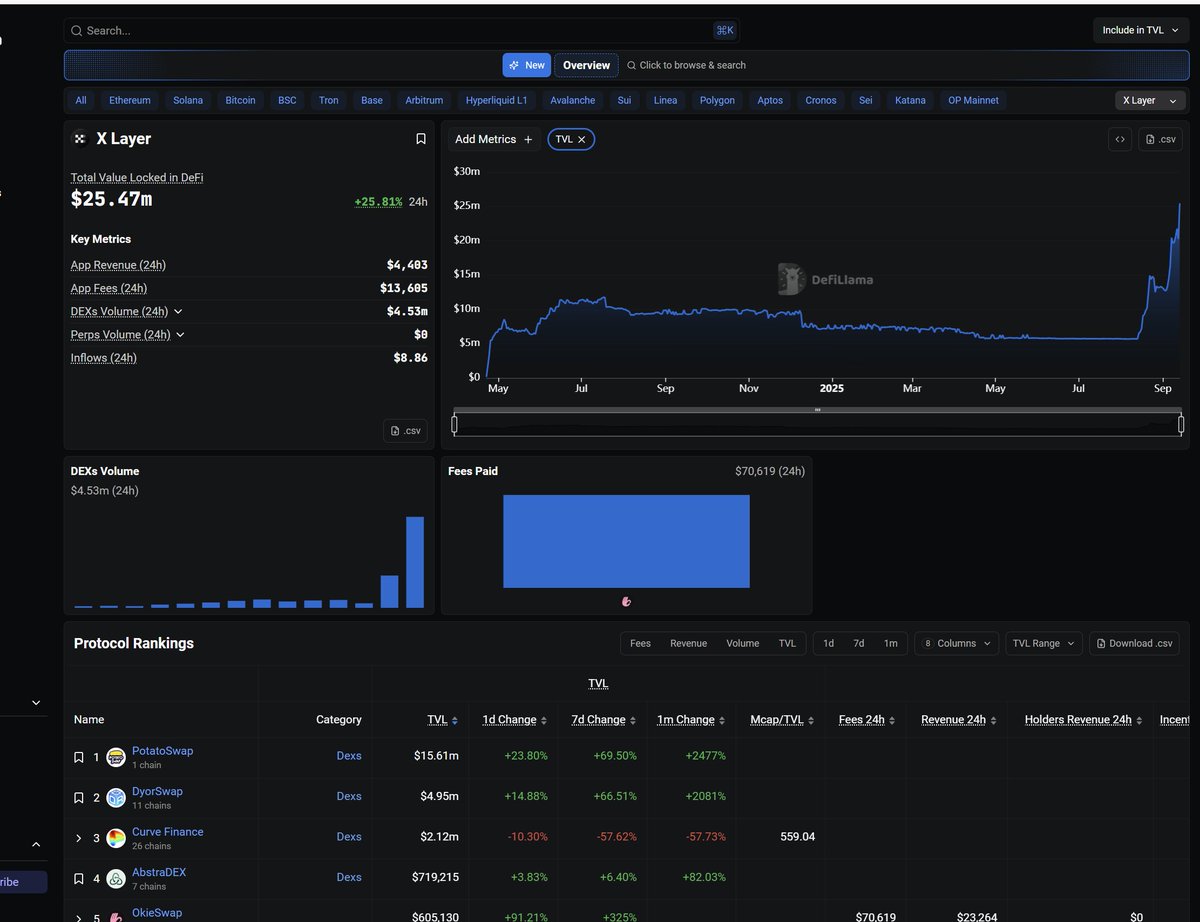
Task: Open the chart embed code icon
Action: click(1120, 139)
